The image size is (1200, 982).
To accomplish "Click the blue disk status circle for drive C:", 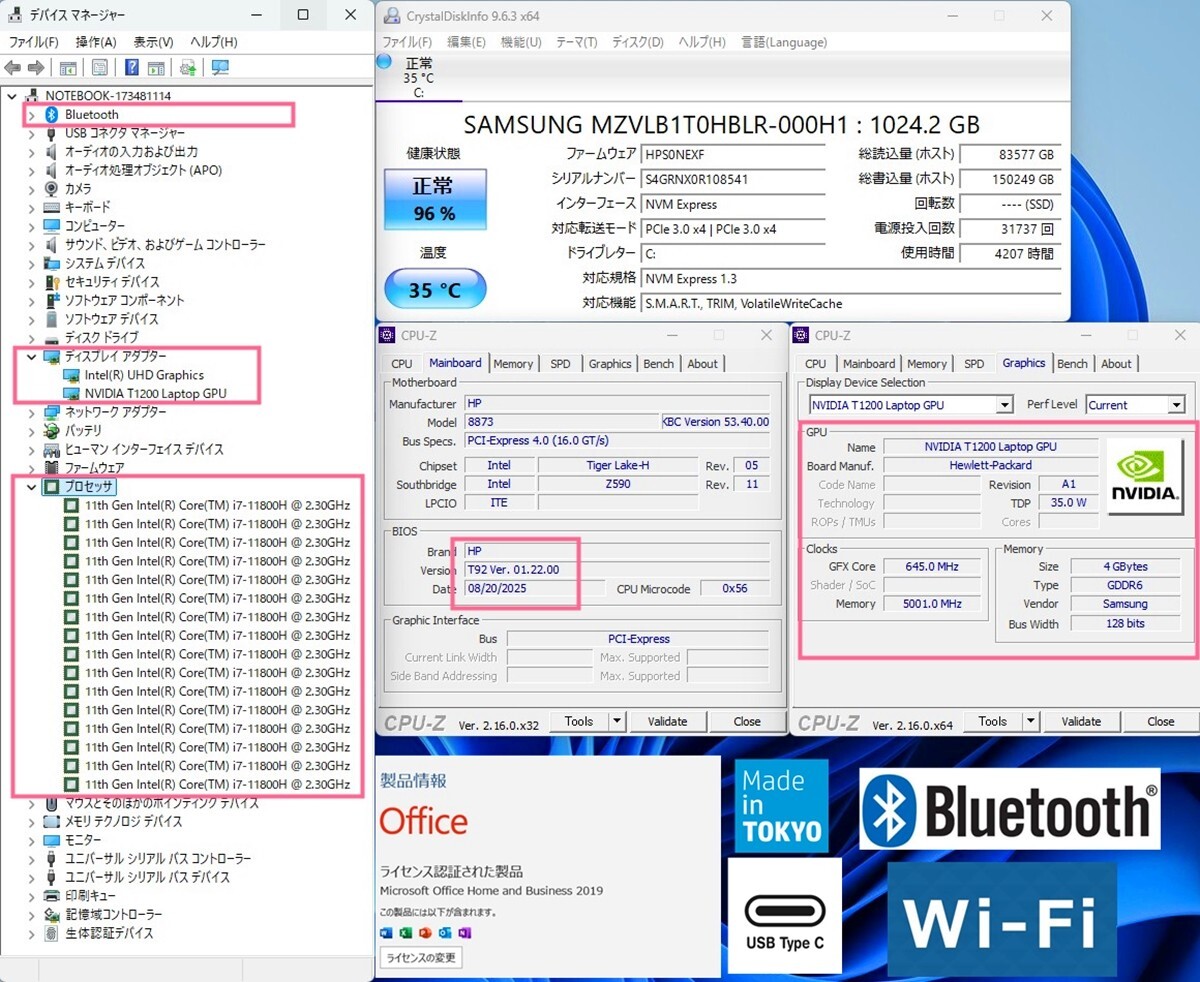I will 384,63.
